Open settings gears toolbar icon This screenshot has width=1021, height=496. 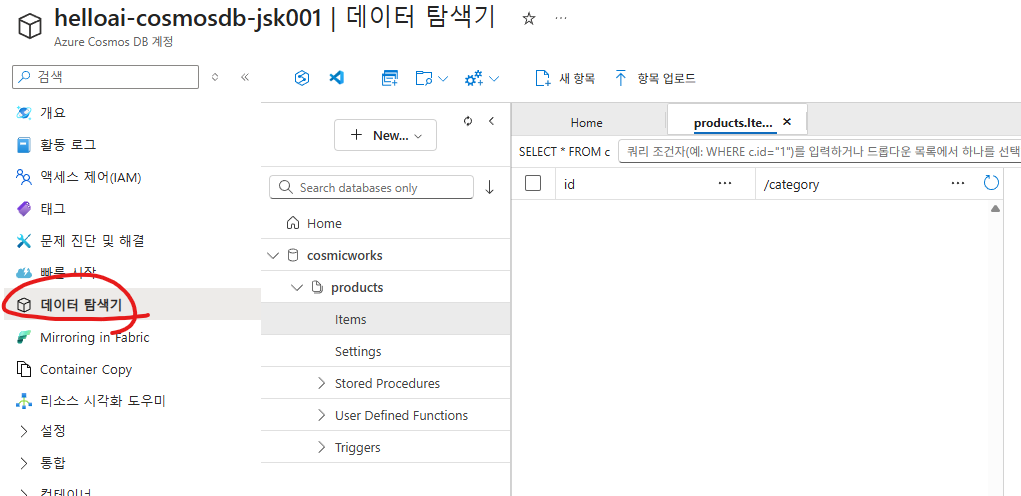[x=473, y=79]
